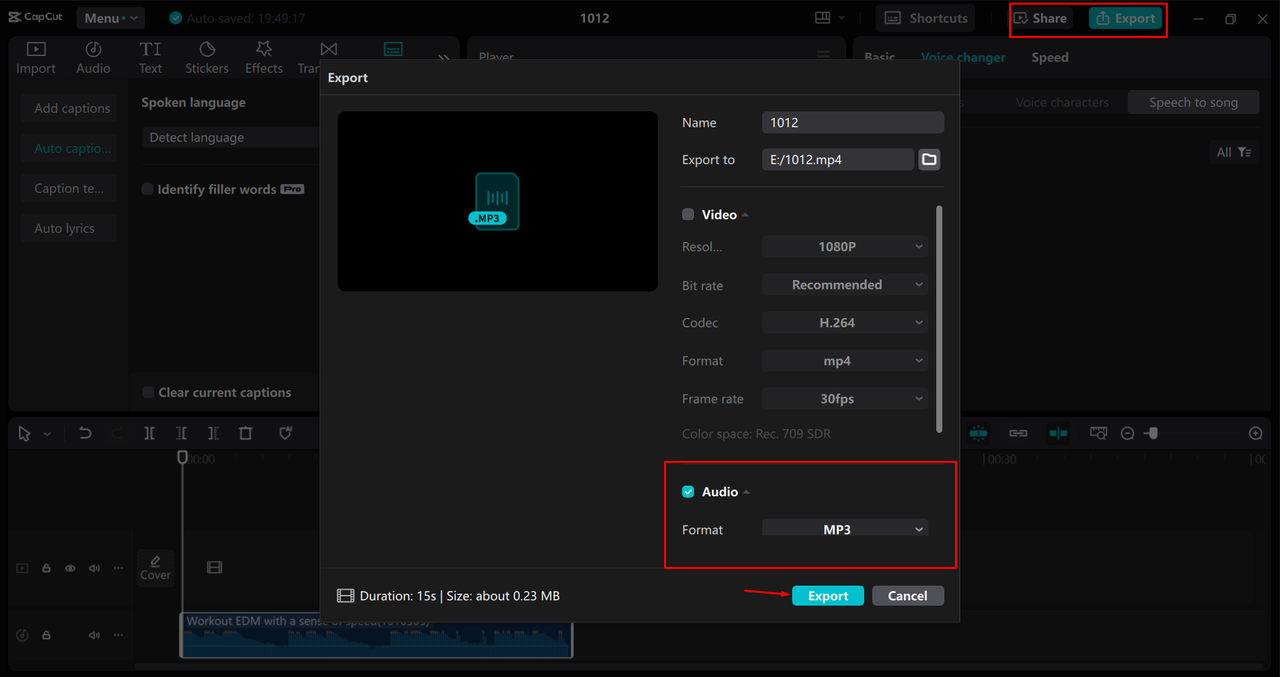Open the Detect language dropdown
Viewport: 1280px width, 677px height.
(231, 137)
